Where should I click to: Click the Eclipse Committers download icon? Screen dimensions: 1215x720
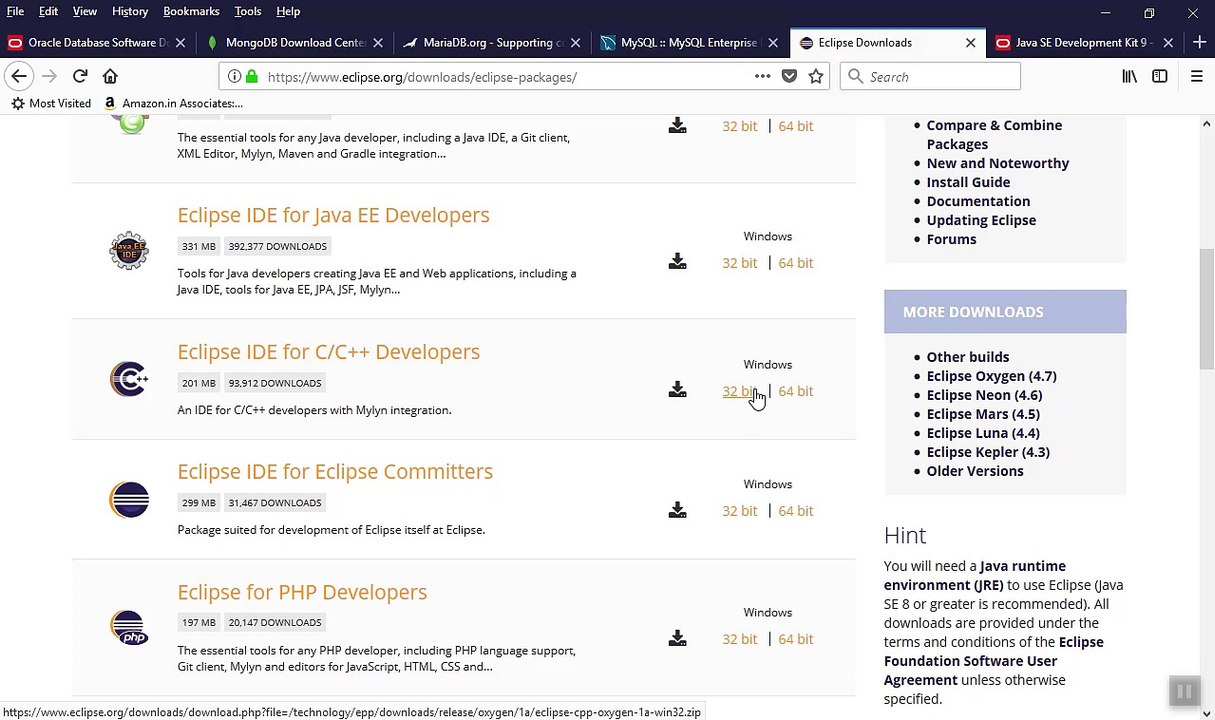point(678,510)
